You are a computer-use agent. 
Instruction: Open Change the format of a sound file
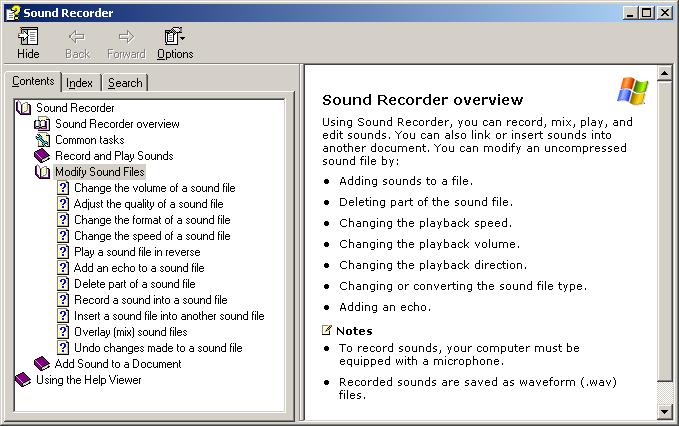[x=152, y=220]
